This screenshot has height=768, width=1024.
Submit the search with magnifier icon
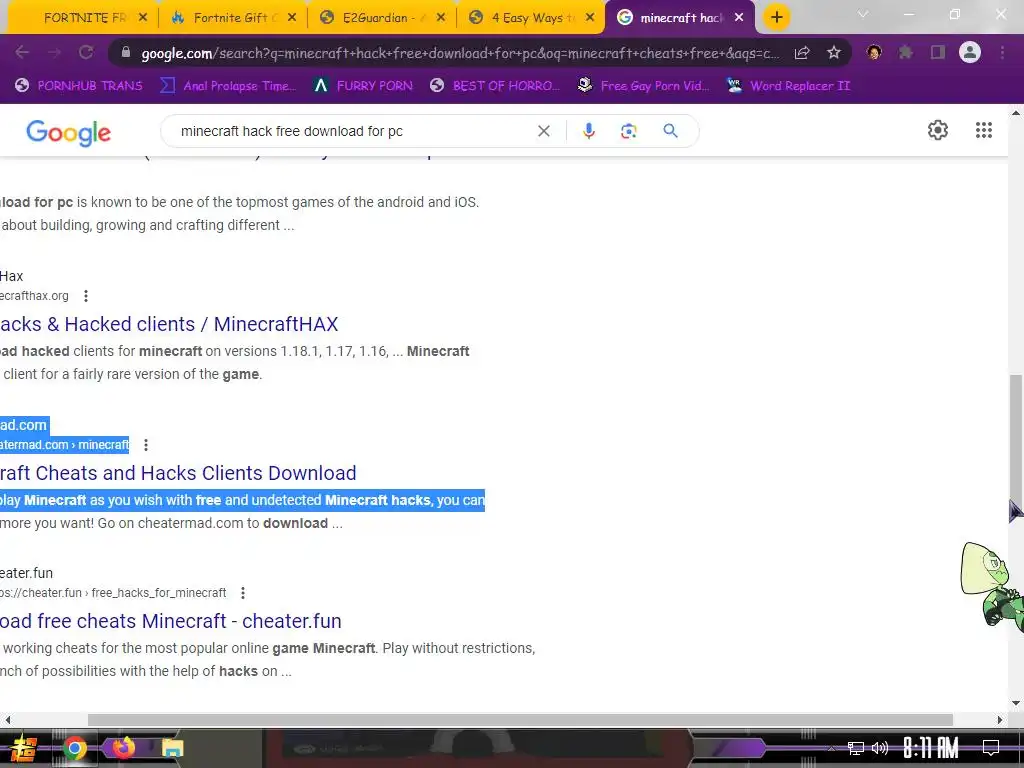pos(670,131)
